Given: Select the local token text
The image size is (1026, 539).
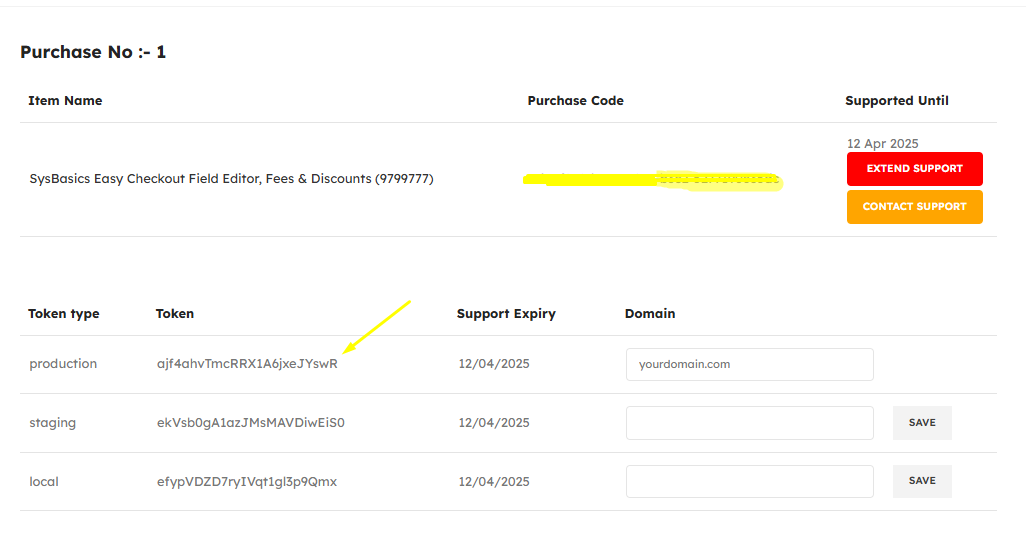Looking at the screenshot, I should 247,482.
